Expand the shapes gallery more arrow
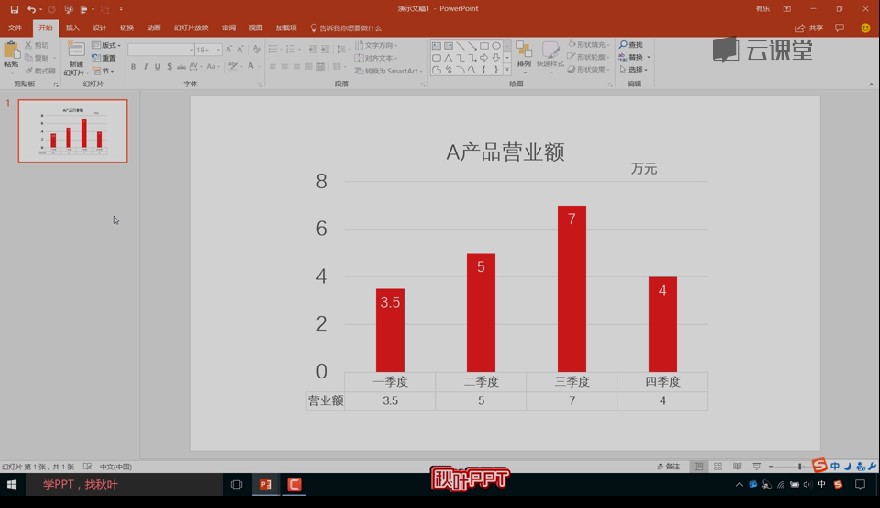 tap(507, 70)
